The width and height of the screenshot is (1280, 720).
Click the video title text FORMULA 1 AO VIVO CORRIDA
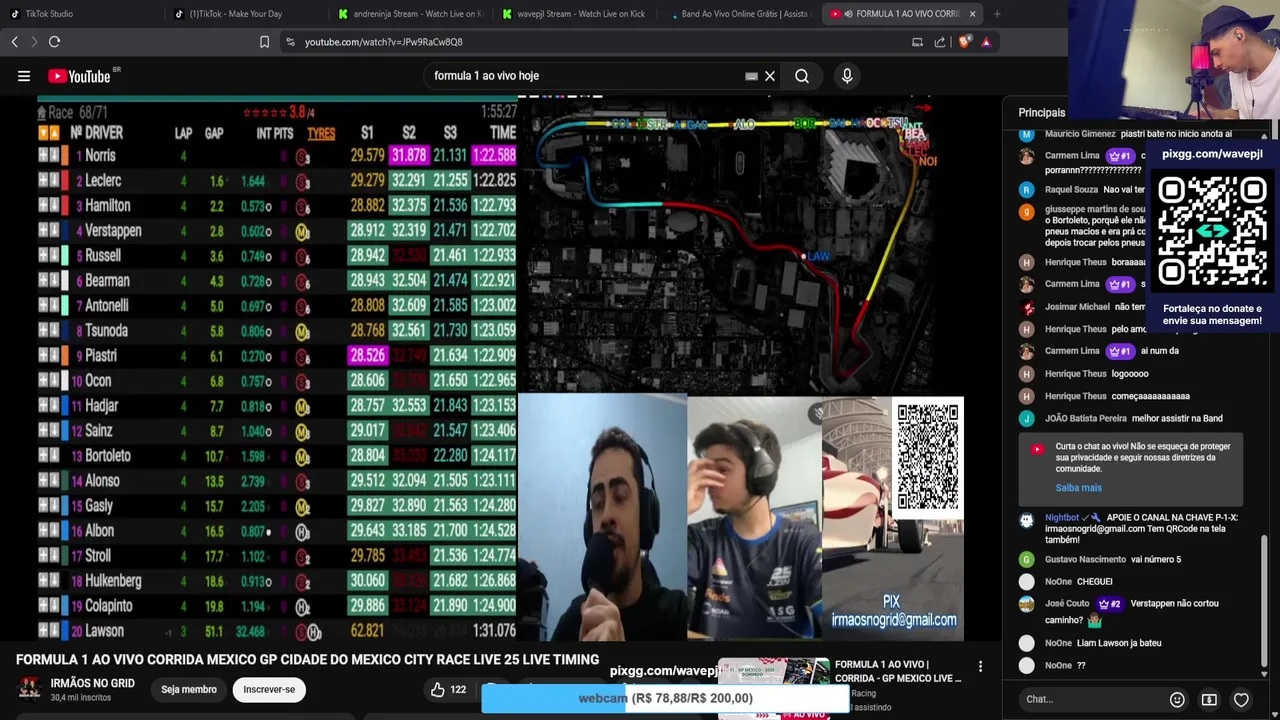click(x=307, y=660)
